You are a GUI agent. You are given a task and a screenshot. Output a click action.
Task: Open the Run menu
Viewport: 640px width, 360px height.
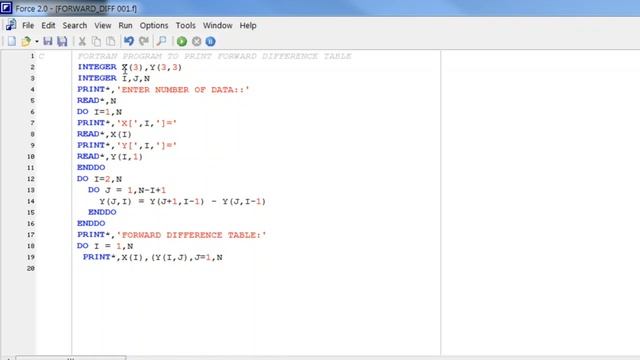(125, 25)
